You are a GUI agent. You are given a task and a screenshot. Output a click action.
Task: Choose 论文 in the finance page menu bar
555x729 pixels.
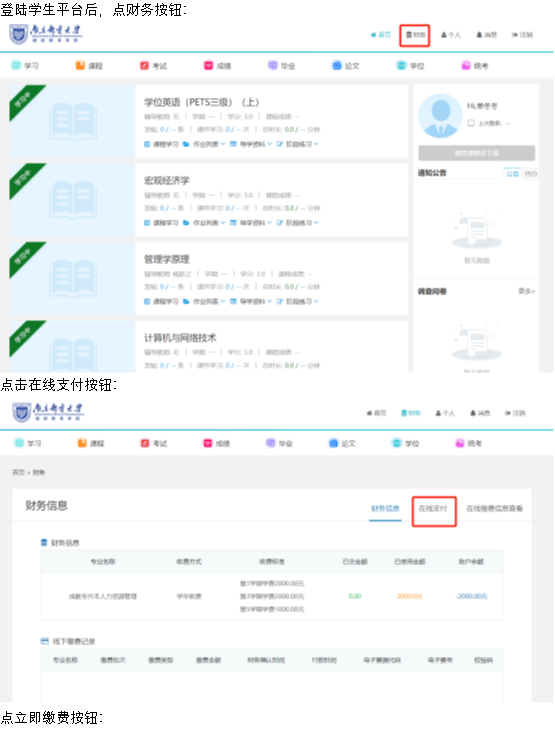click(342, 443)
